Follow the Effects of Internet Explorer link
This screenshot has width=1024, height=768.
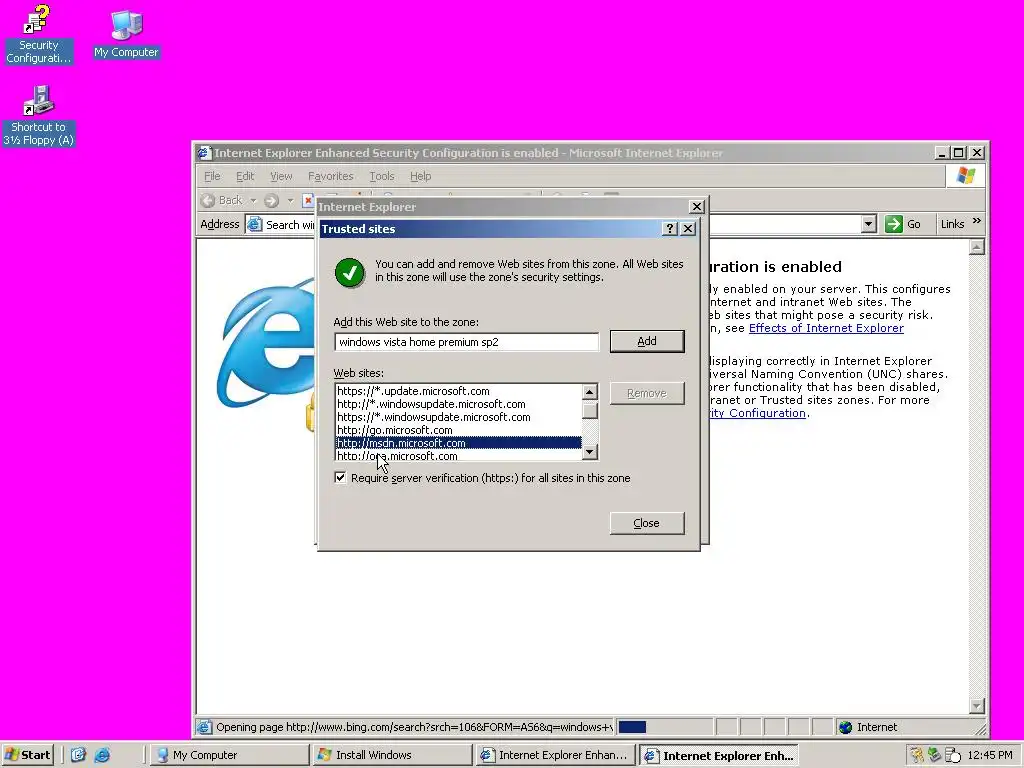[x=826, y=328]
